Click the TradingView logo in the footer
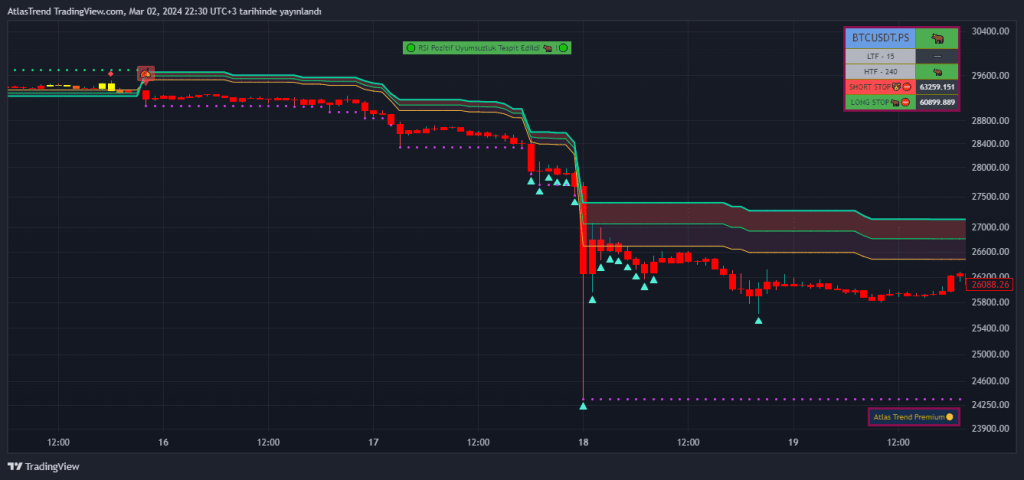Screen dimensions: 1024x480 pos(43,467)
